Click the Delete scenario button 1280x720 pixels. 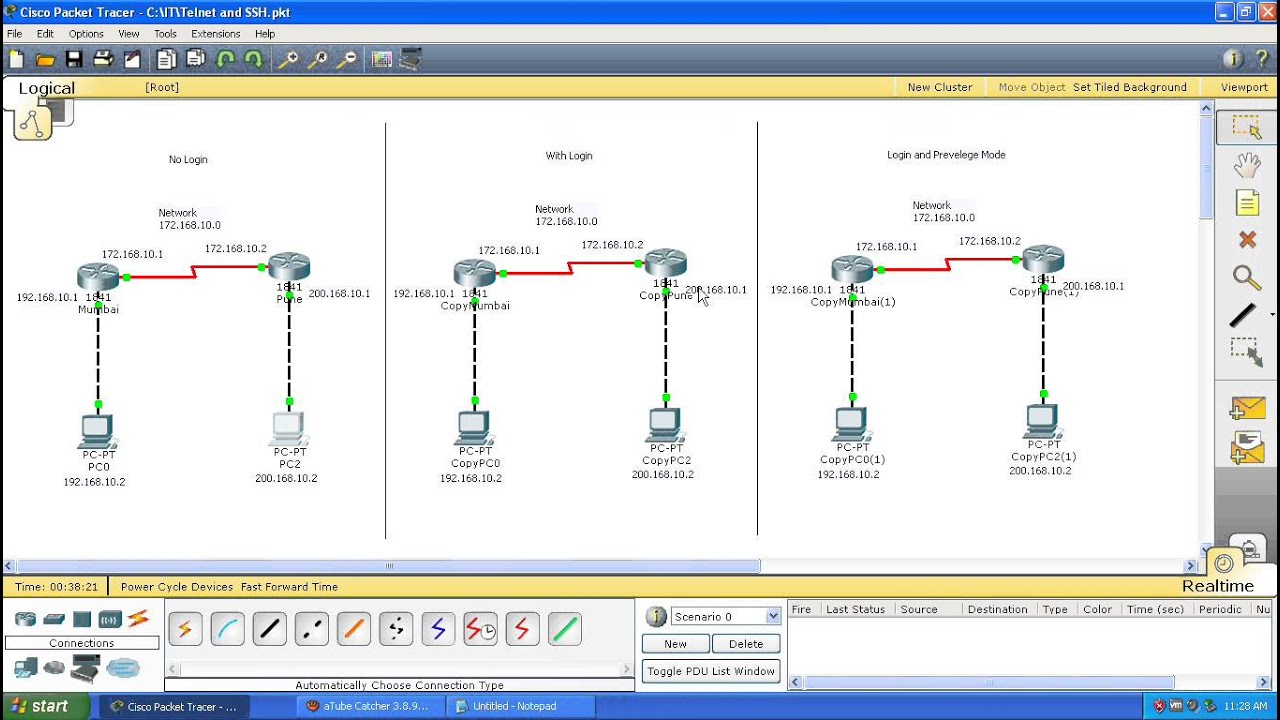pos(746,644)
